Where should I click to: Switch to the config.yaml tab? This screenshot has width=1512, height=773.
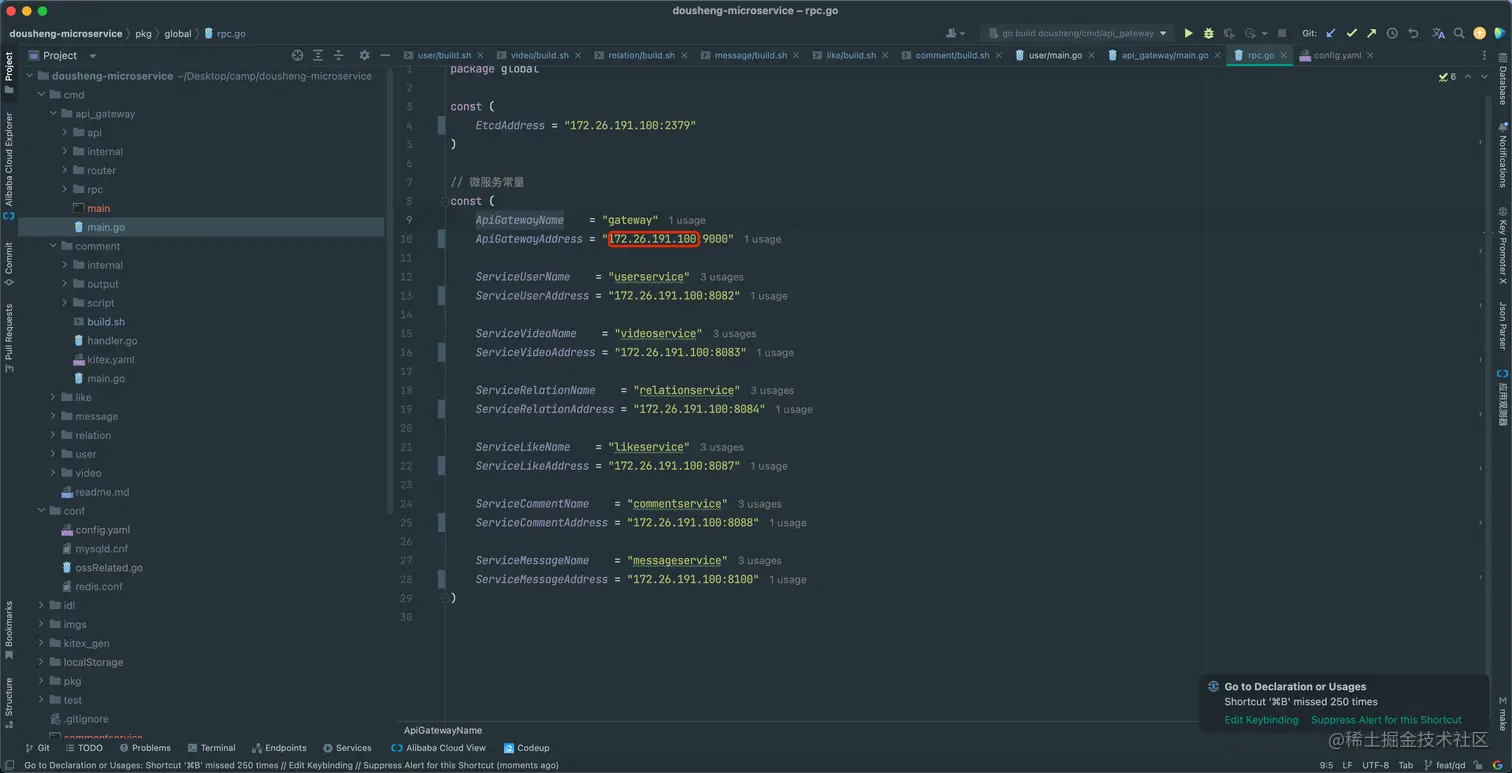(1337, 55)
